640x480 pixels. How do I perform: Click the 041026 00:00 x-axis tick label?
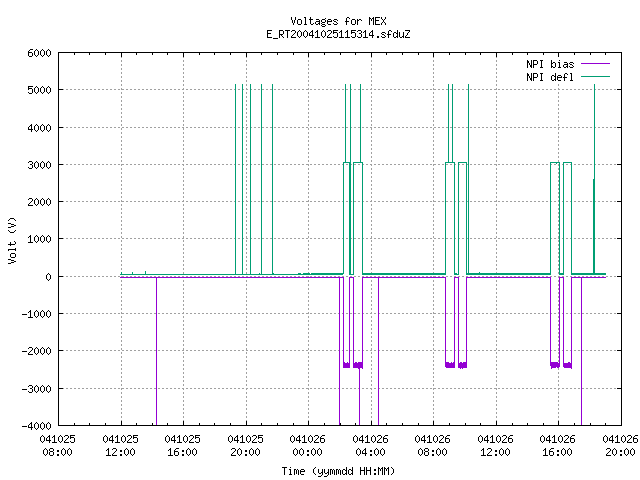point(307,445)
